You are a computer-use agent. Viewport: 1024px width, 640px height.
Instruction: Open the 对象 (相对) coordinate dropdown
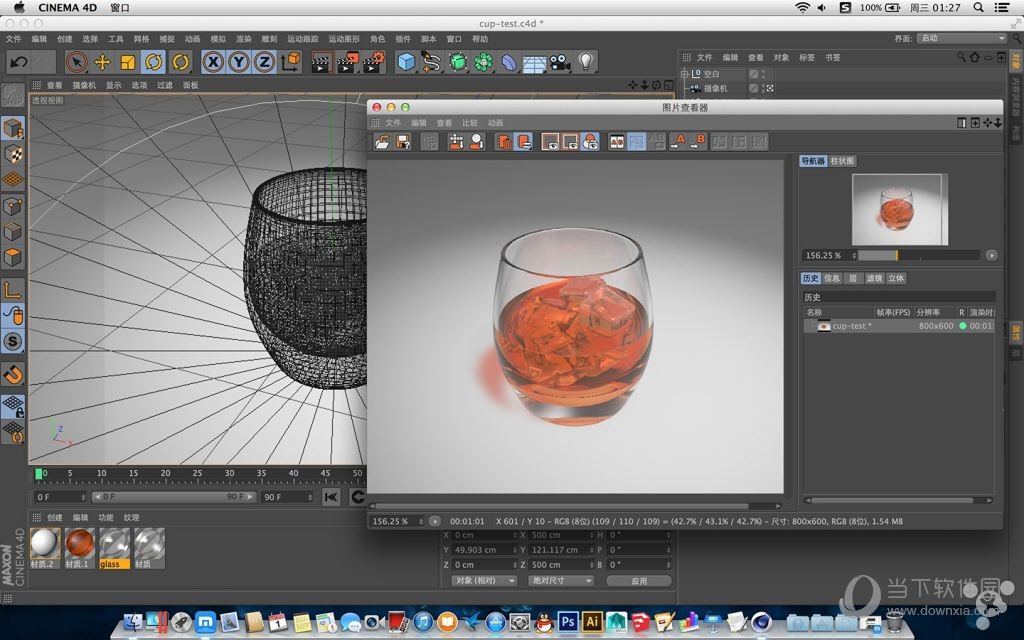coord(485,581)
